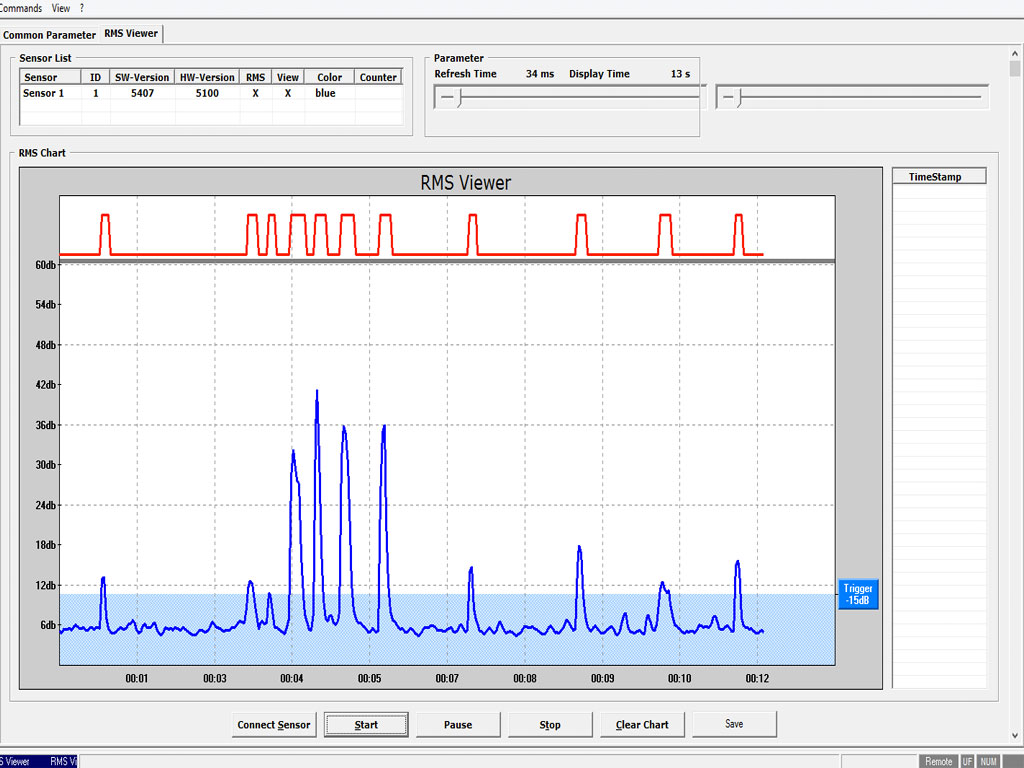Click the Refresh Time 34 ms value
This screenshot has height=768, width=1024.
(539, 74)
